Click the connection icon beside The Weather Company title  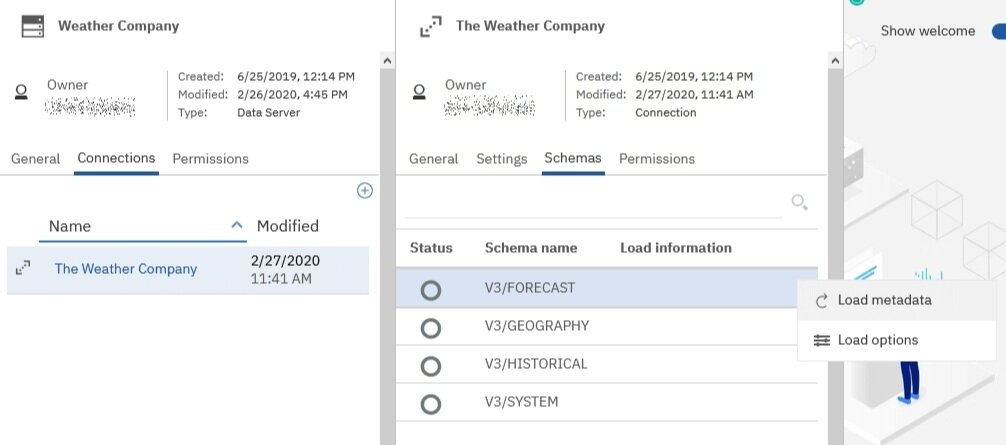(x=431, y=27)
